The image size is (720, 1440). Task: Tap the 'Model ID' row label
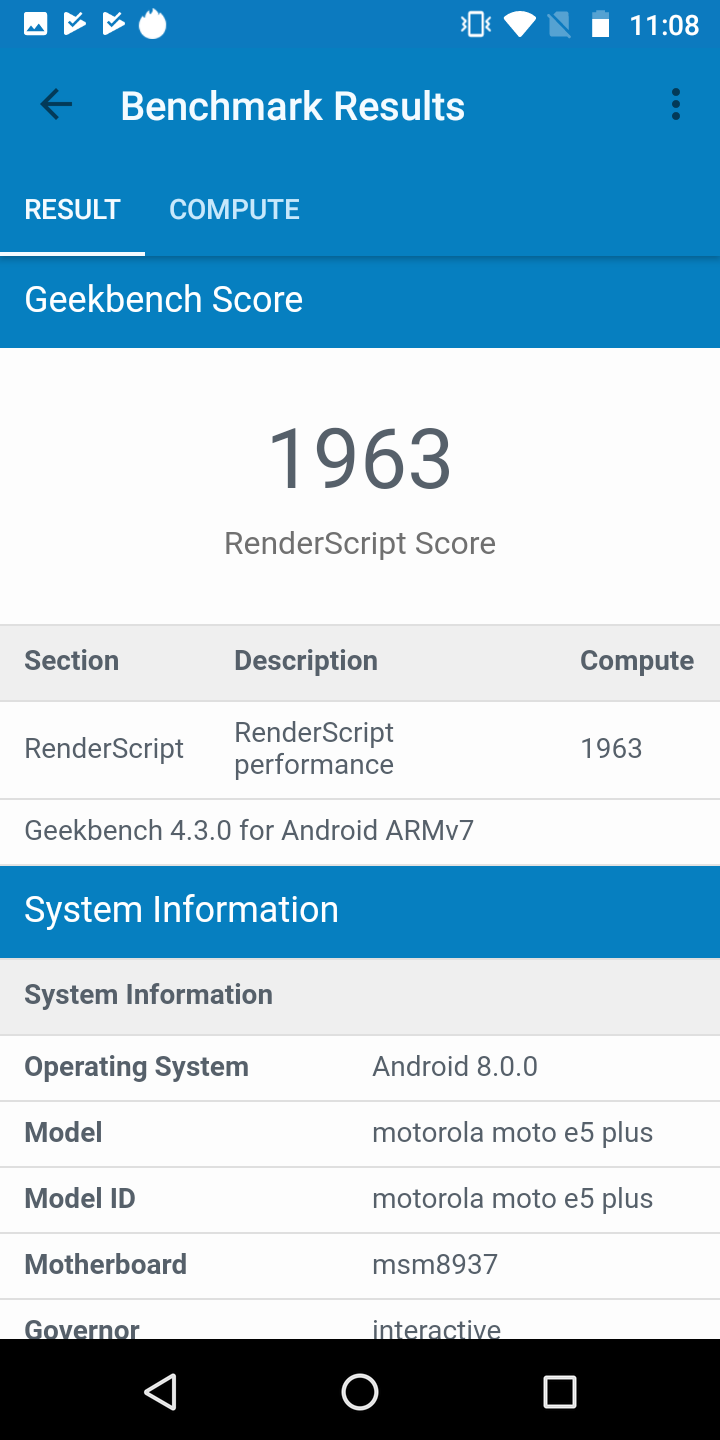pos(79,1199)
